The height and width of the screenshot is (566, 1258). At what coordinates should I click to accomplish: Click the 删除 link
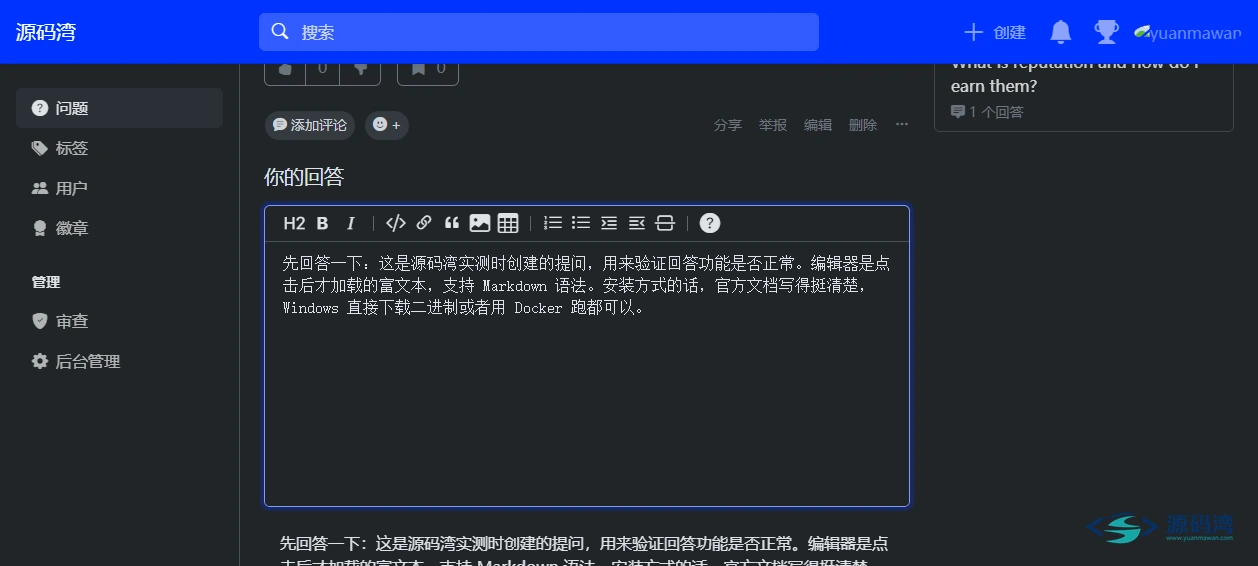point(863,125)
